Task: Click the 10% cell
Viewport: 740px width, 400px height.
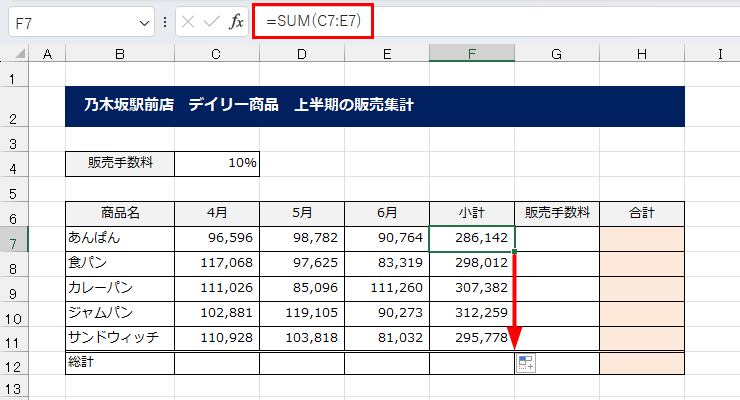Action: tap(217, 164)
